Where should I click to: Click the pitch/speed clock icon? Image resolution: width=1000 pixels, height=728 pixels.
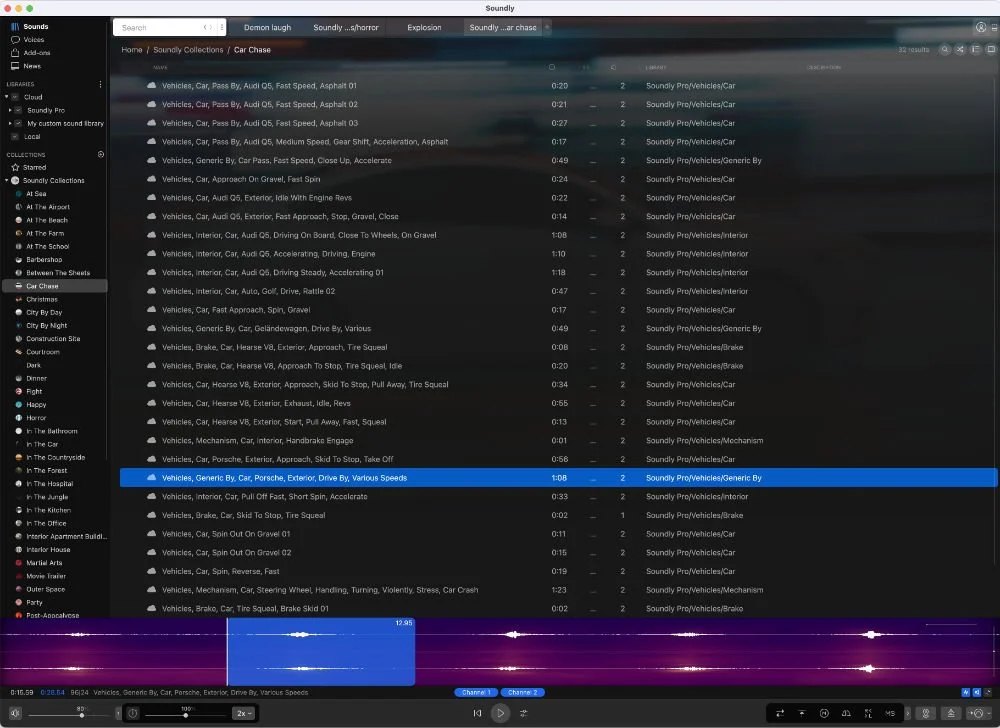133,713
